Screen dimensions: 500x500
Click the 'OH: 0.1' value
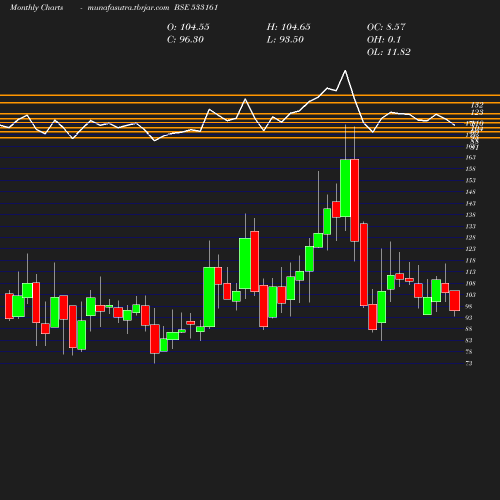(x=384, y=40)
